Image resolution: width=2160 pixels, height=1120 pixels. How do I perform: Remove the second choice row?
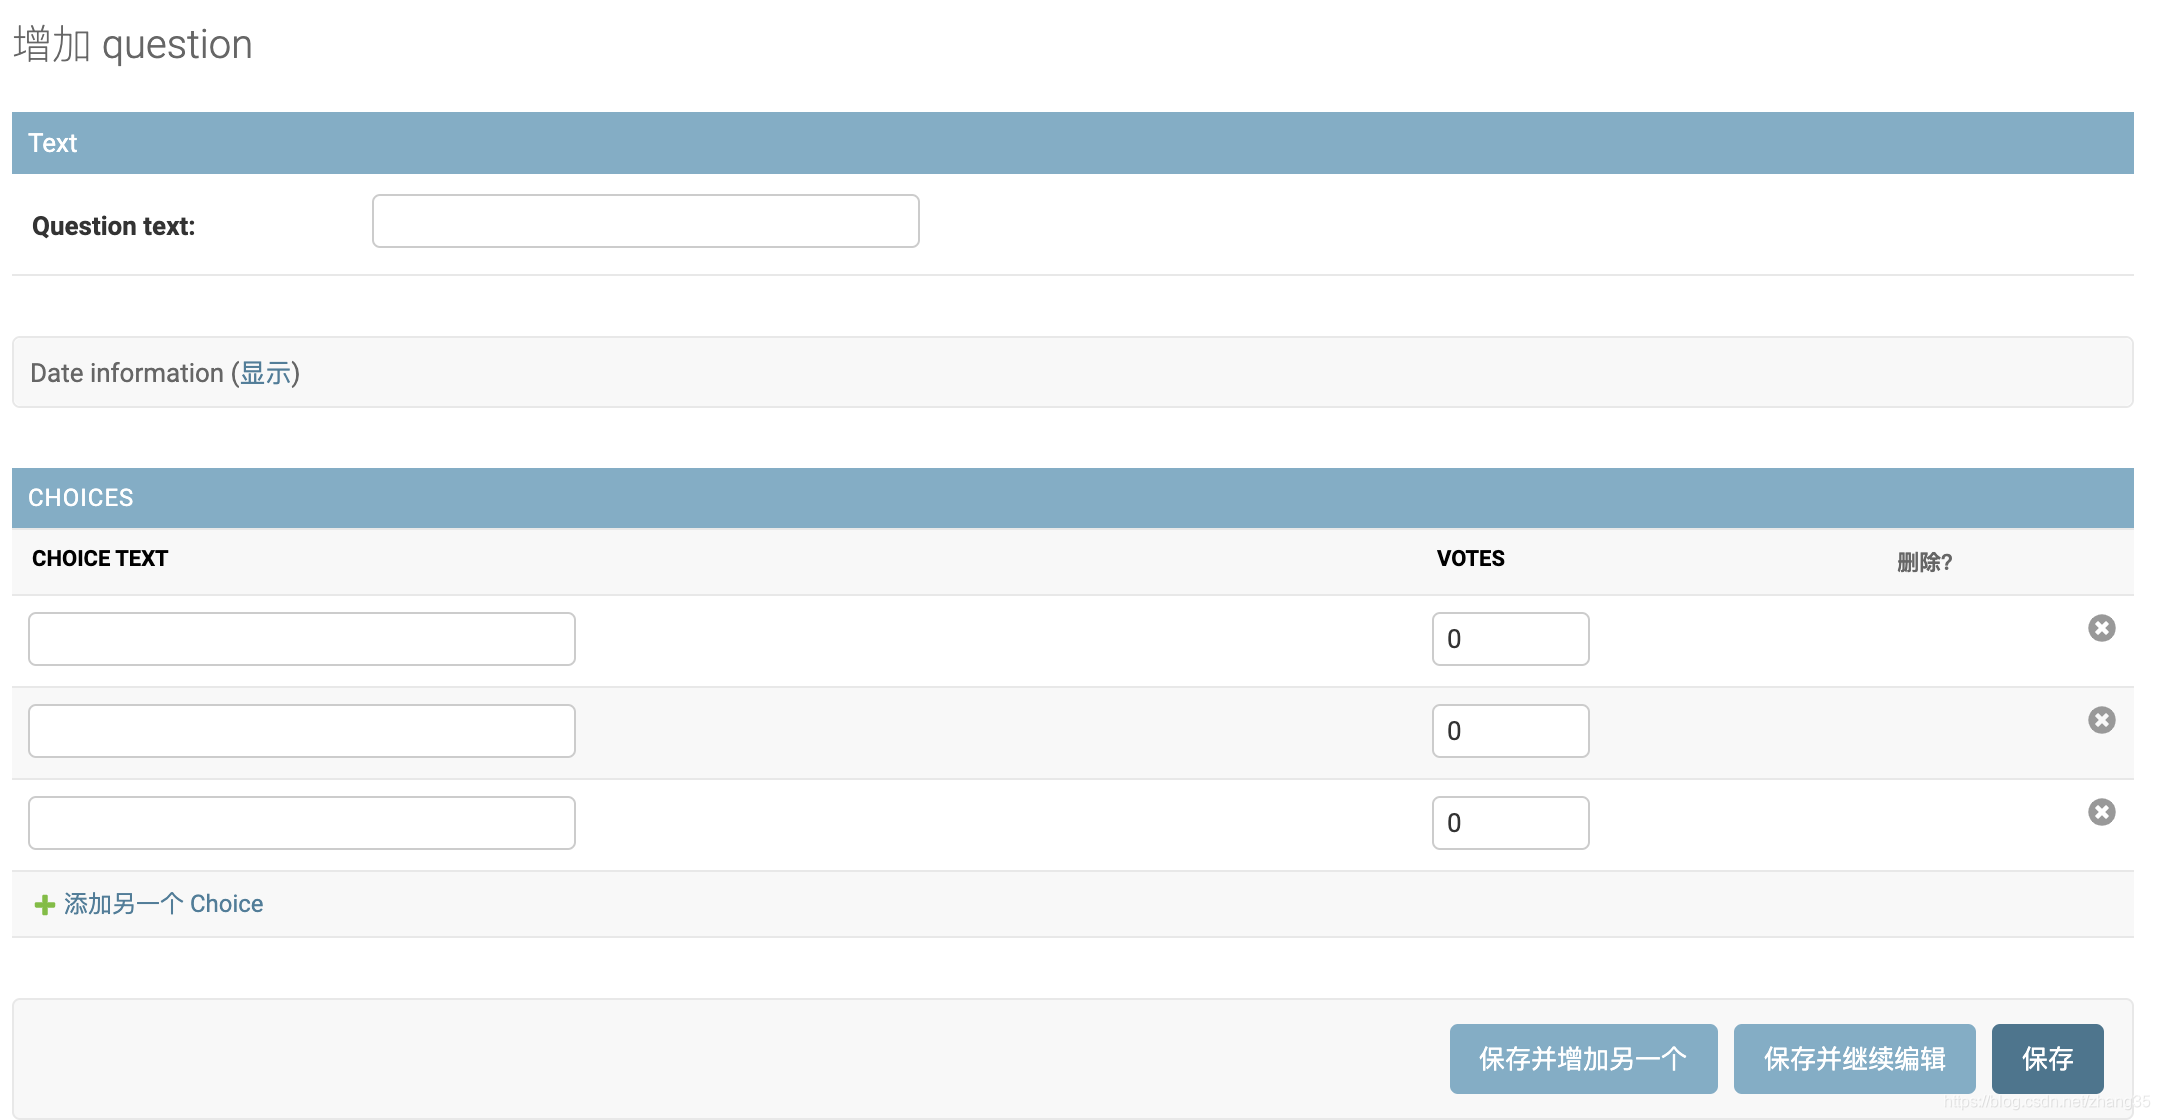[x=2101, y=720]
